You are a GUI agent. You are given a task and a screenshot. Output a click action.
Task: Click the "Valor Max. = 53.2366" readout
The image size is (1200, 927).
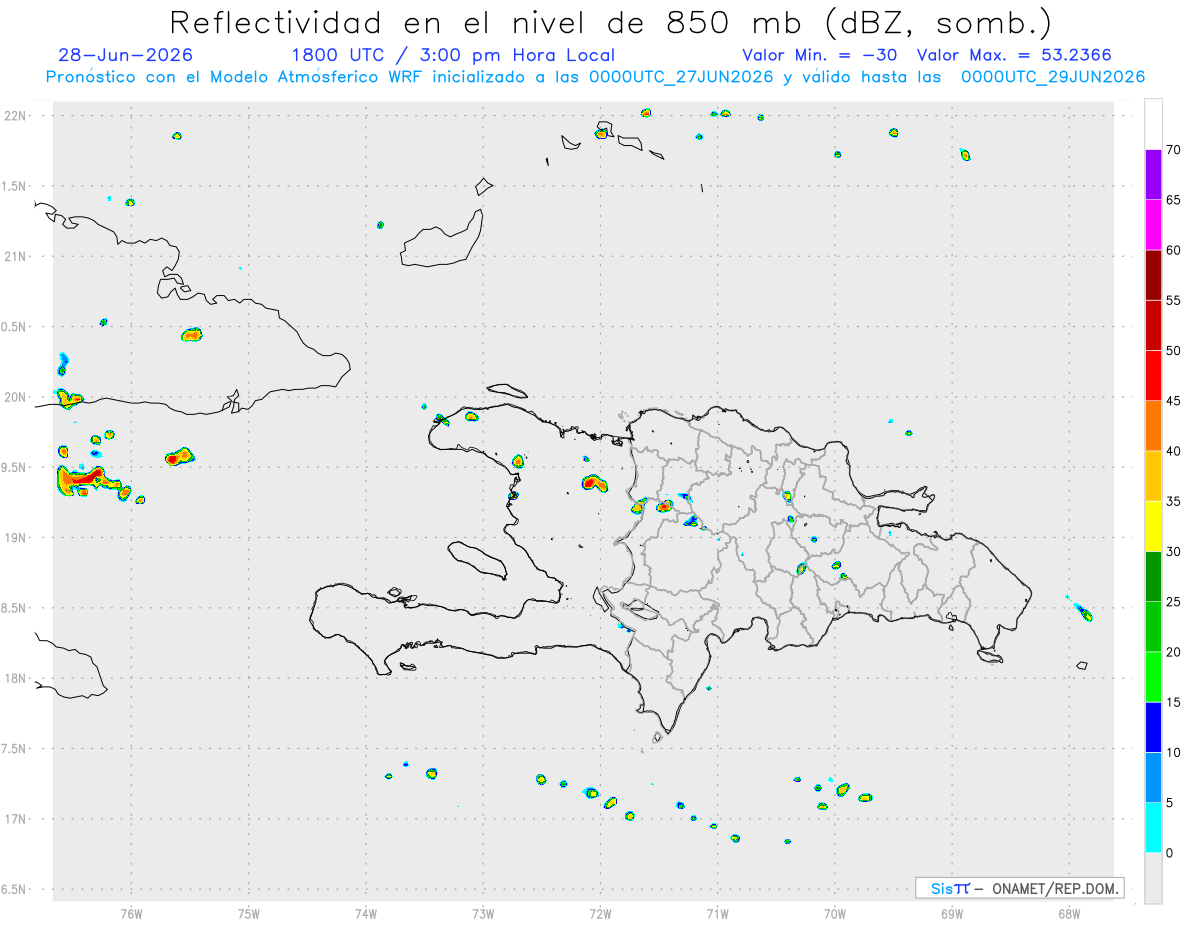click(x=1014, y=55)
